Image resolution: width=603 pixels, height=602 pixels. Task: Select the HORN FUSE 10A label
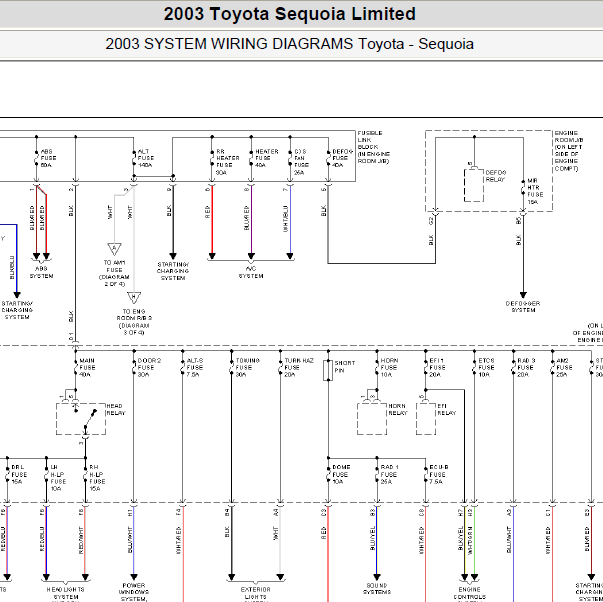[389, 367]
